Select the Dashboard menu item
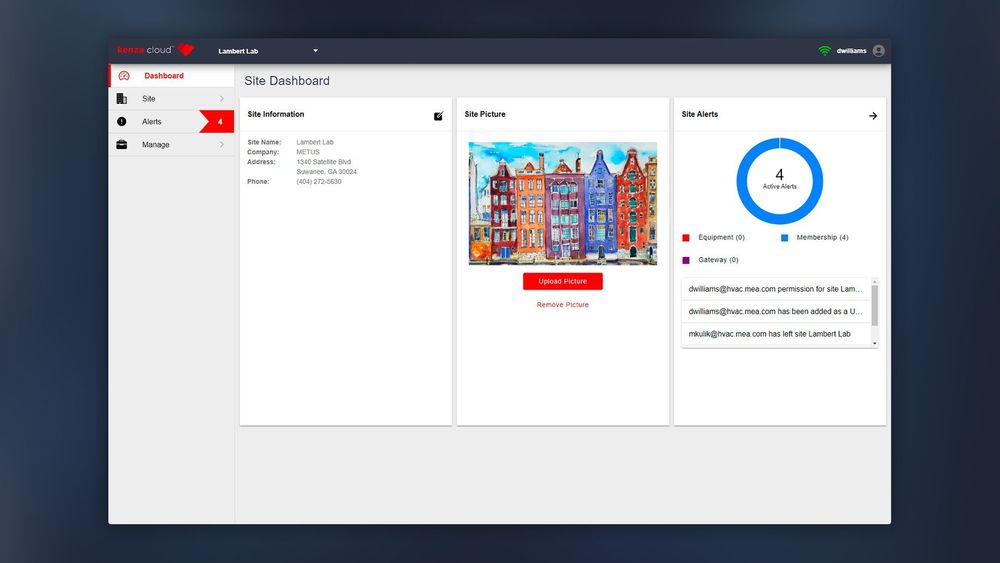This screenshot has height=563, width=1000. pos(164,76)
